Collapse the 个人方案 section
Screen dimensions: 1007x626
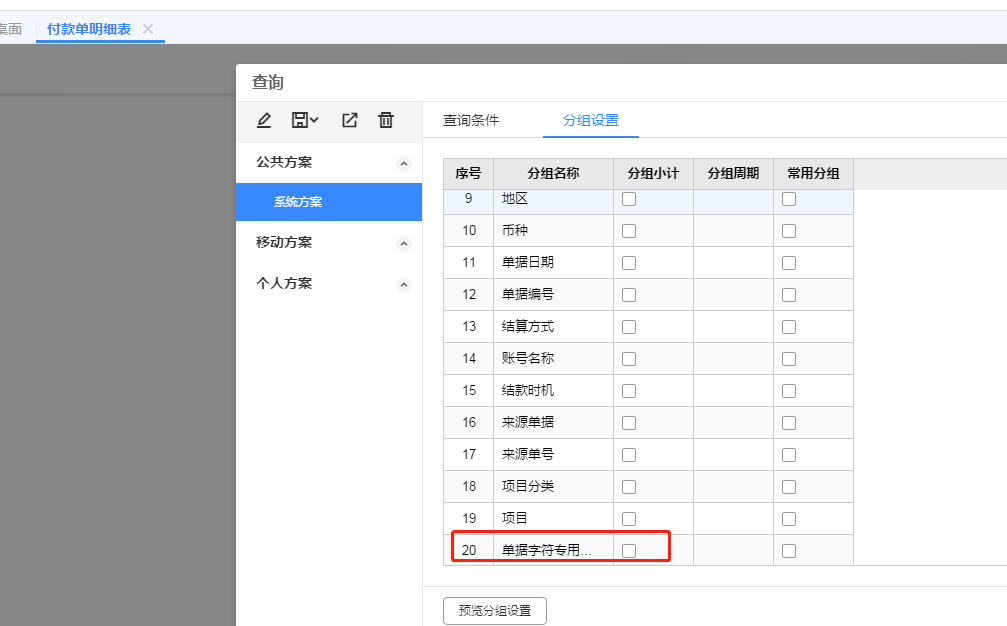click(x=403, y=284)
